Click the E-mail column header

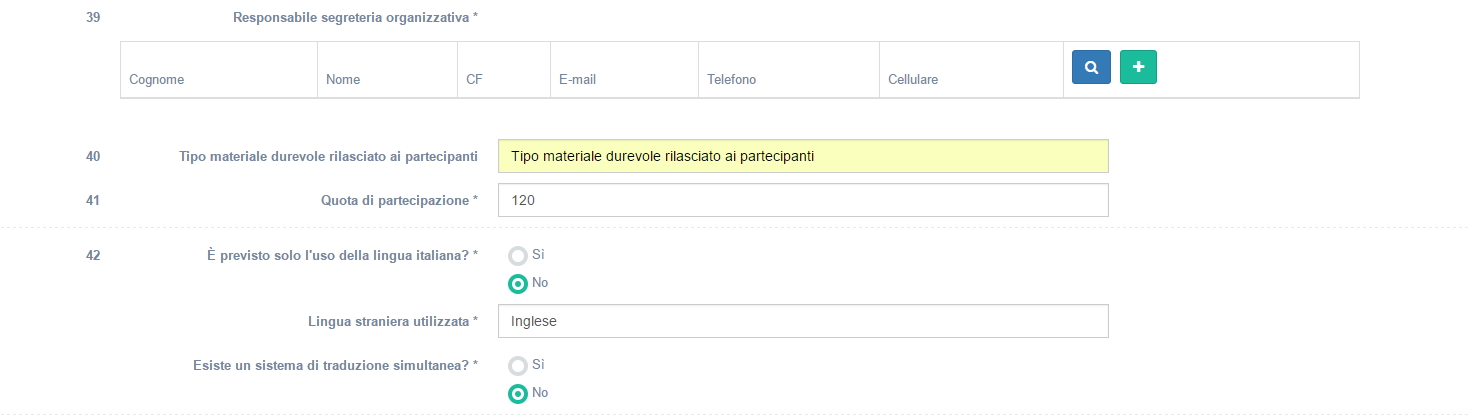tap(577, 79)
